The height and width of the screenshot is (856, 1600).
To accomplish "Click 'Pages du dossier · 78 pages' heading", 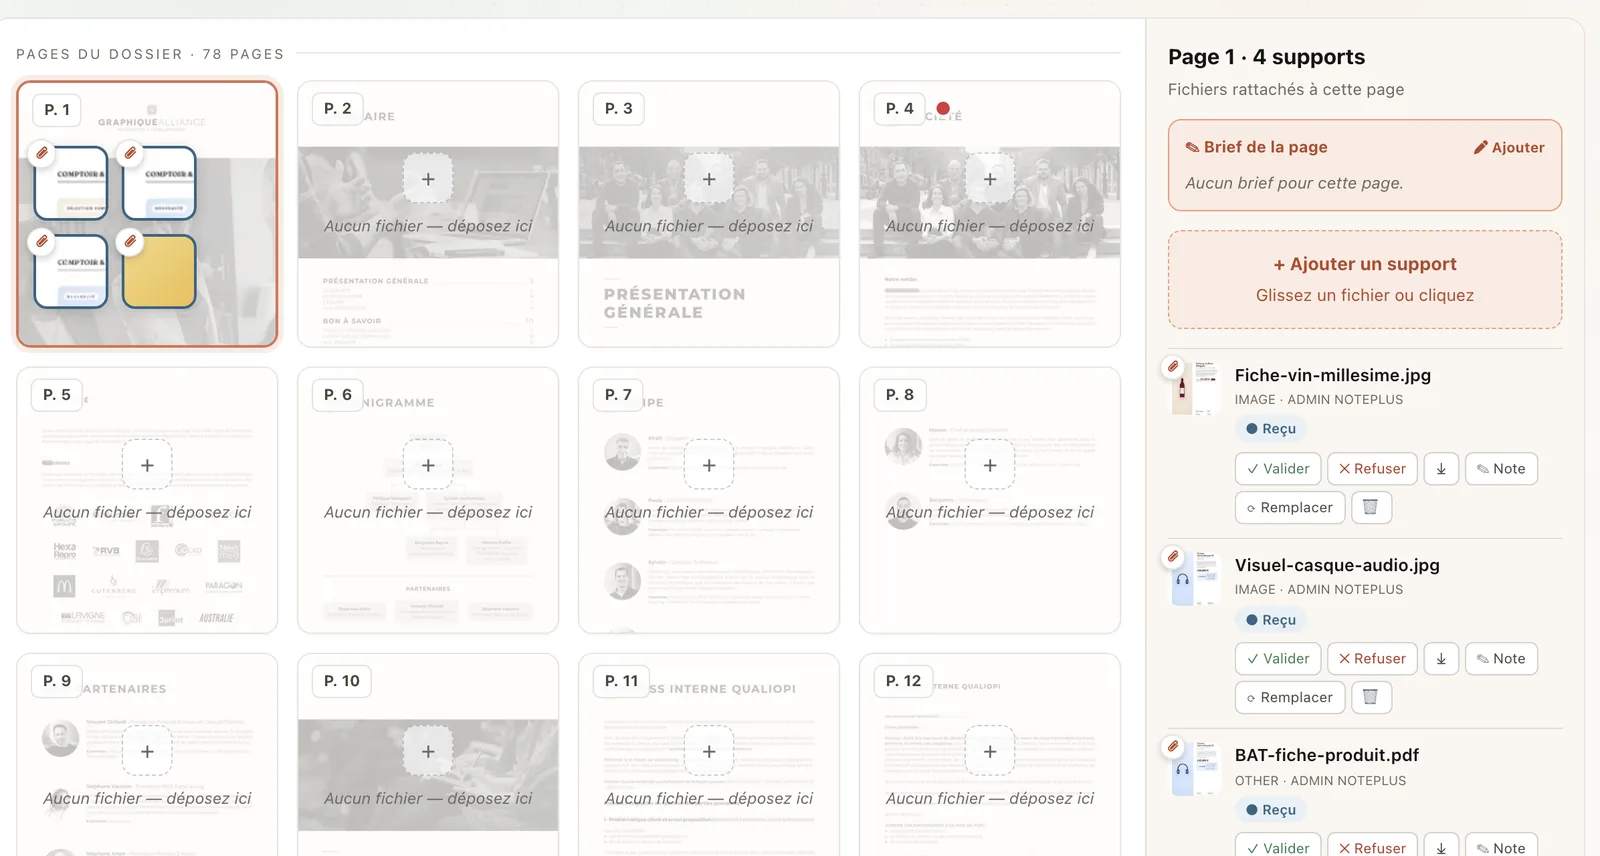I will 150,54.
